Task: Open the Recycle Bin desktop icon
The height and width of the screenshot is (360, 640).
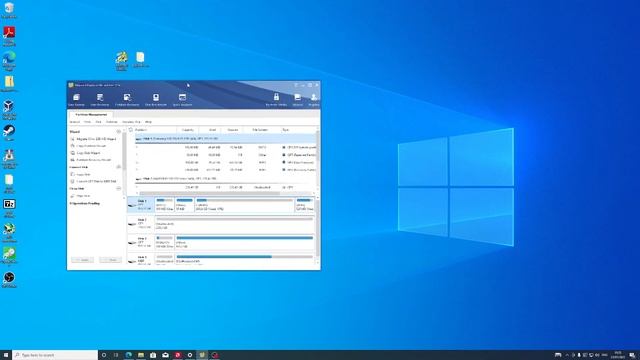Action: 9,10
